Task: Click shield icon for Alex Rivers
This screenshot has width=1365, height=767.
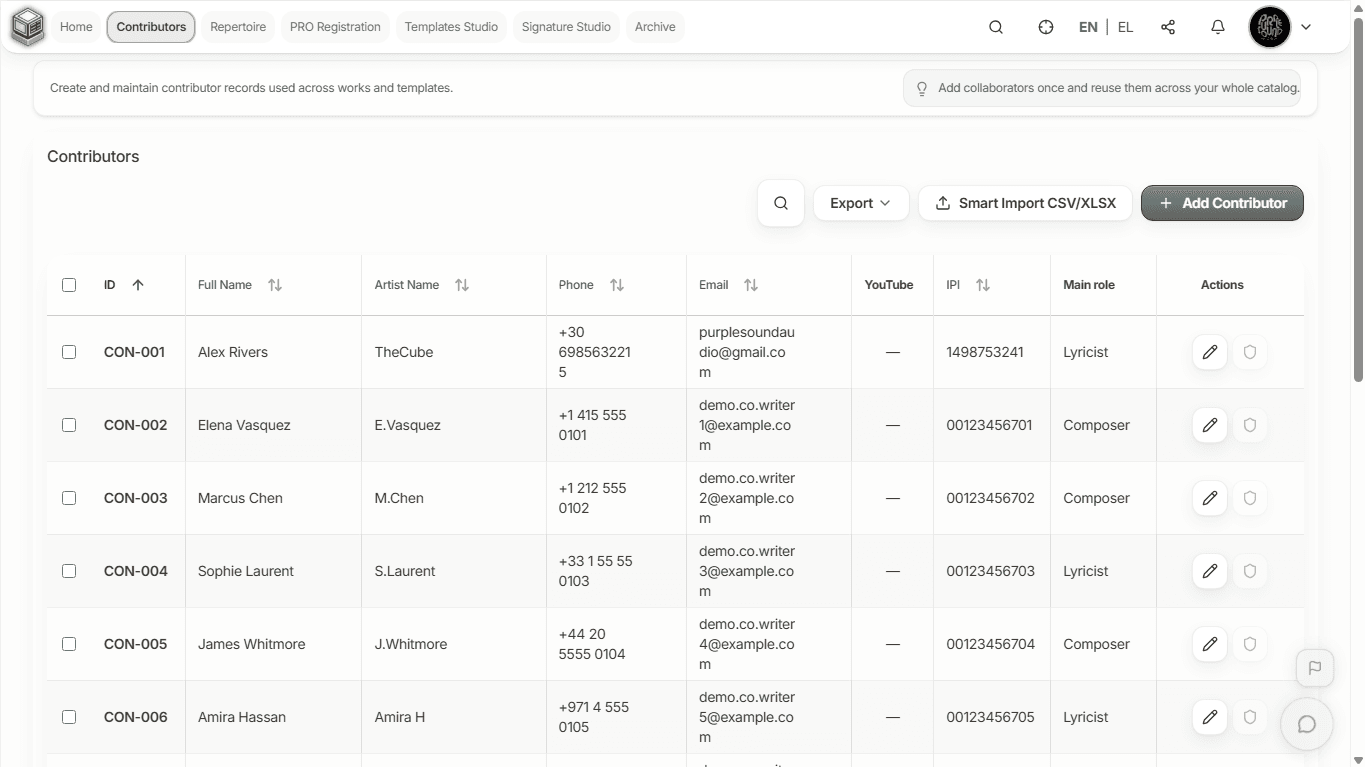Action: (1250, 352)
